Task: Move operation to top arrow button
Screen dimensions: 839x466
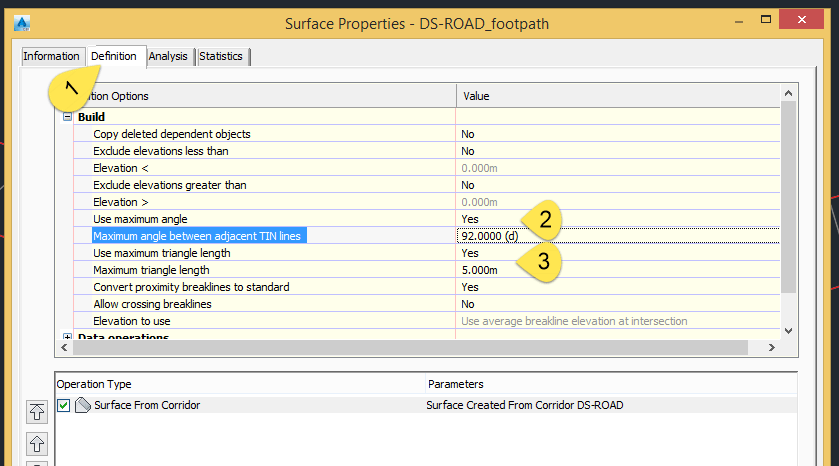Action: (x=36, y=412)
